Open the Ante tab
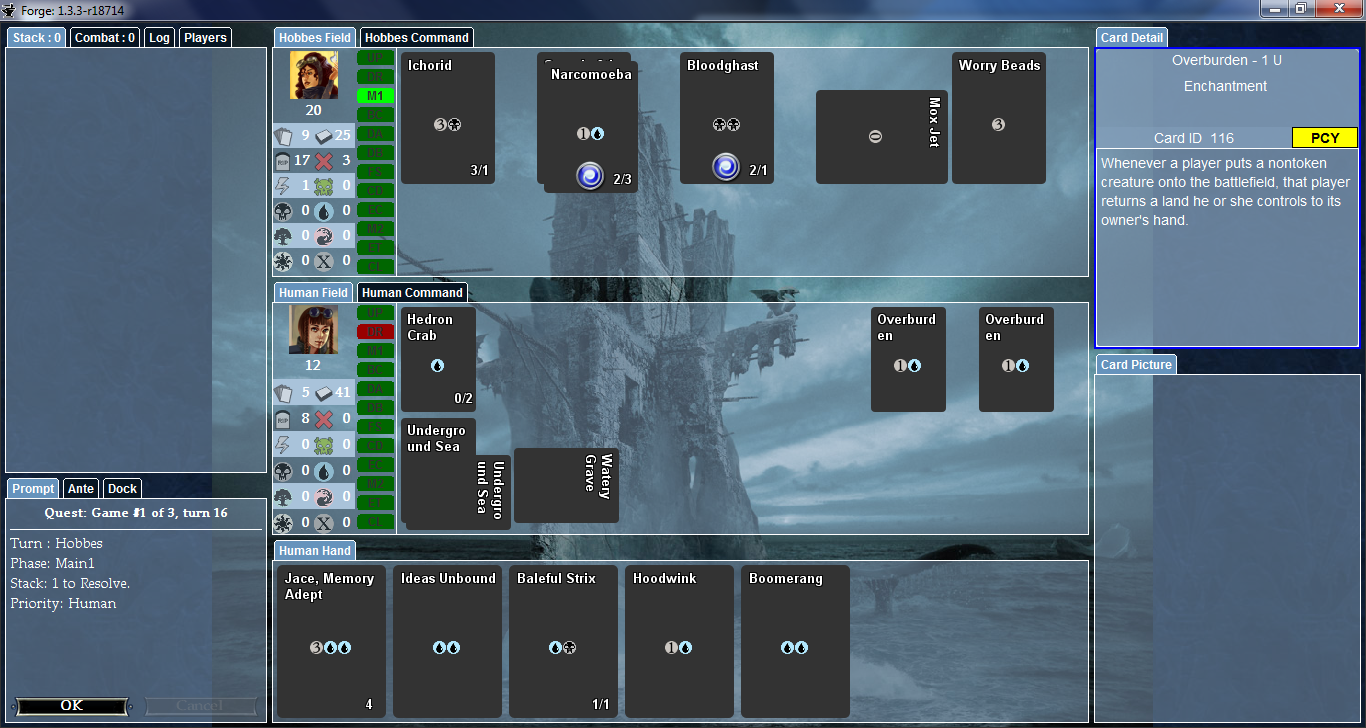The height and width of the screenshot is (728, 1366). click(81, 489)
